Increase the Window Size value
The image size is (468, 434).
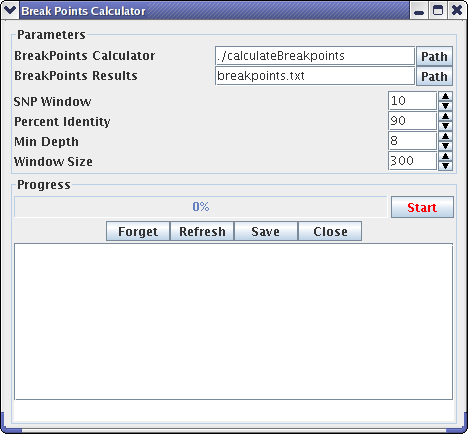[x=445, y=156]
